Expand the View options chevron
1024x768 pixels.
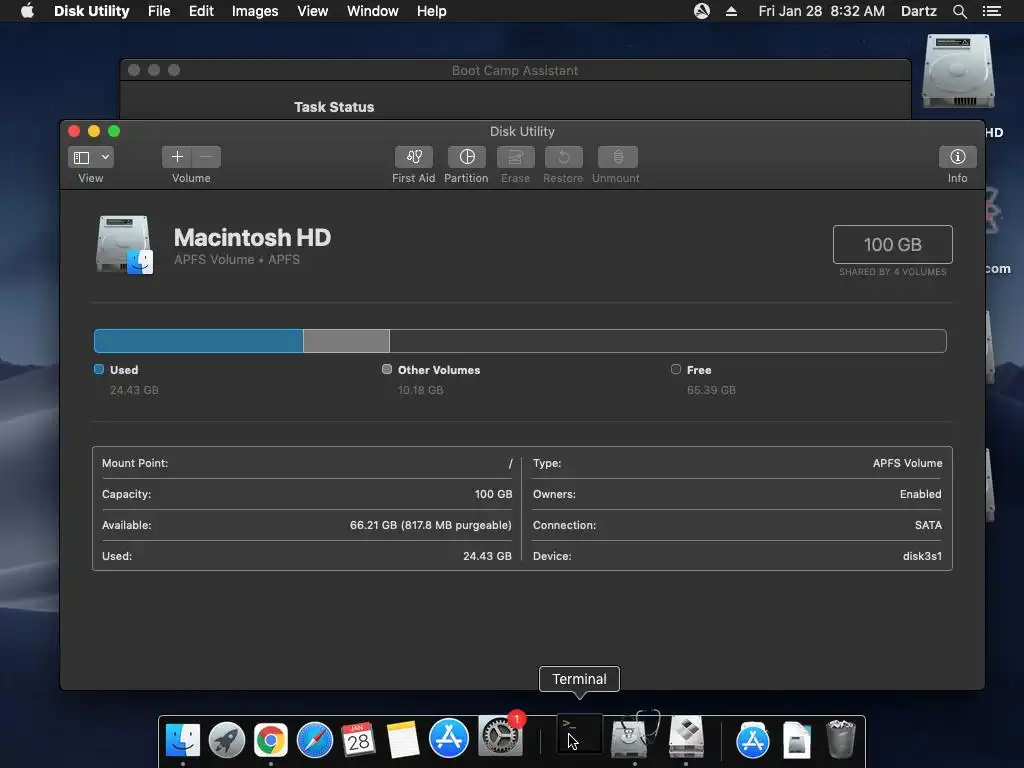point(105,157)
